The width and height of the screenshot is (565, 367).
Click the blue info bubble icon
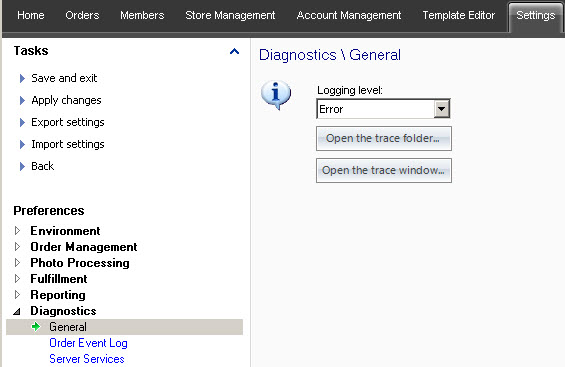tap(276, 95)
